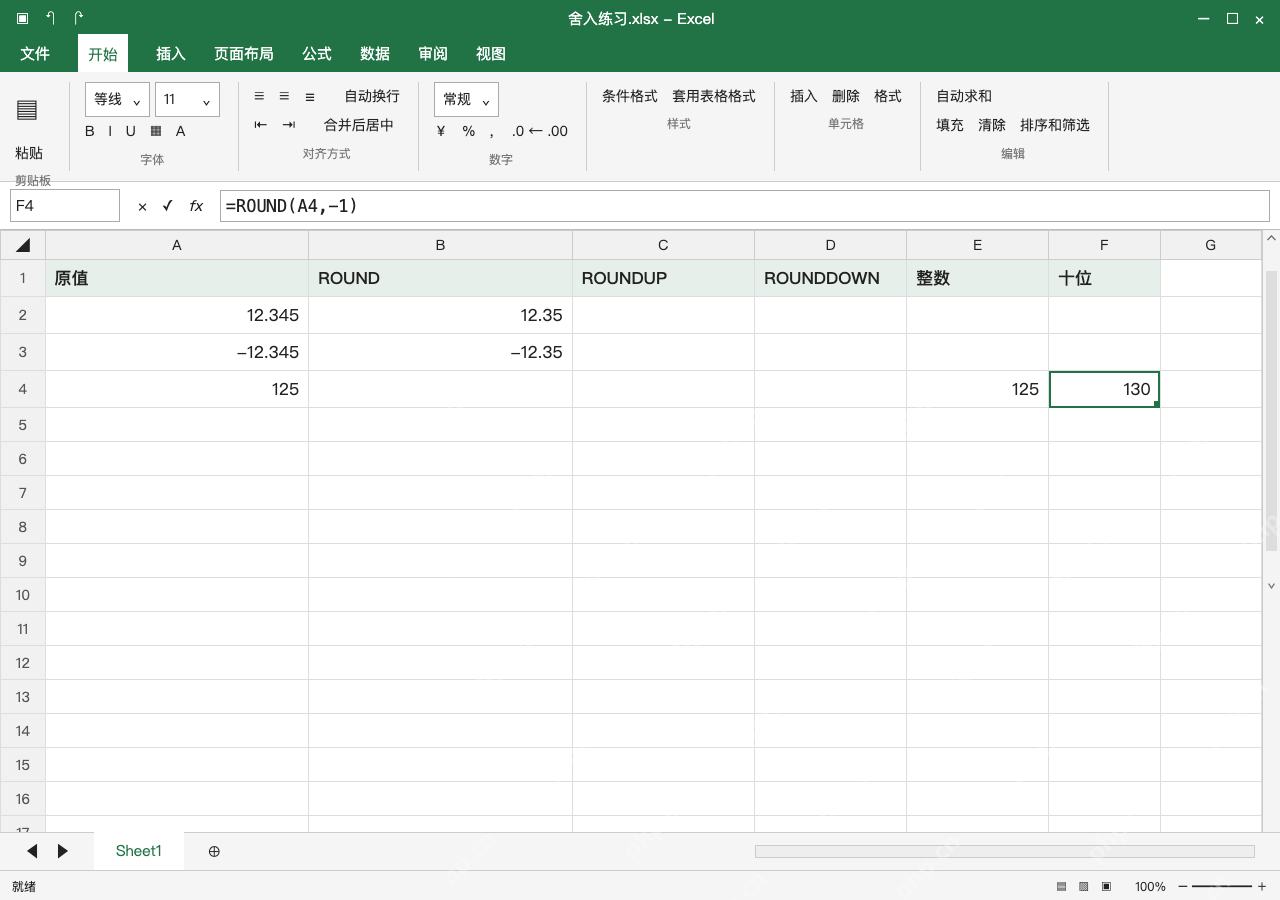Viewport: 1280px width, 900px height.
Task: Open the 排序和筛选 menu
Action: (x=1055, y=125)
